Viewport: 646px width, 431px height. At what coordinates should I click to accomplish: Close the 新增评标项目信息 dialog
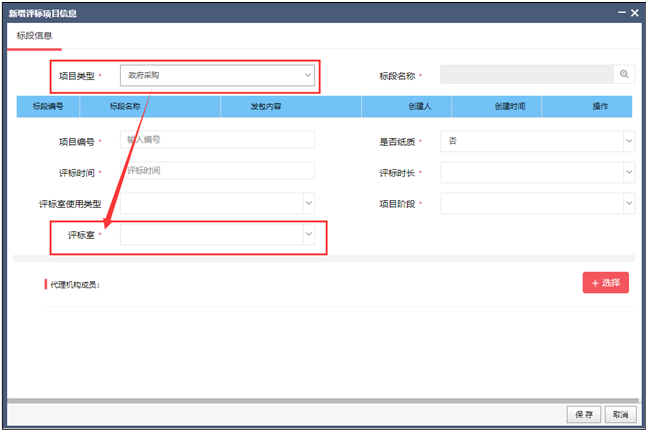(633, 13)
